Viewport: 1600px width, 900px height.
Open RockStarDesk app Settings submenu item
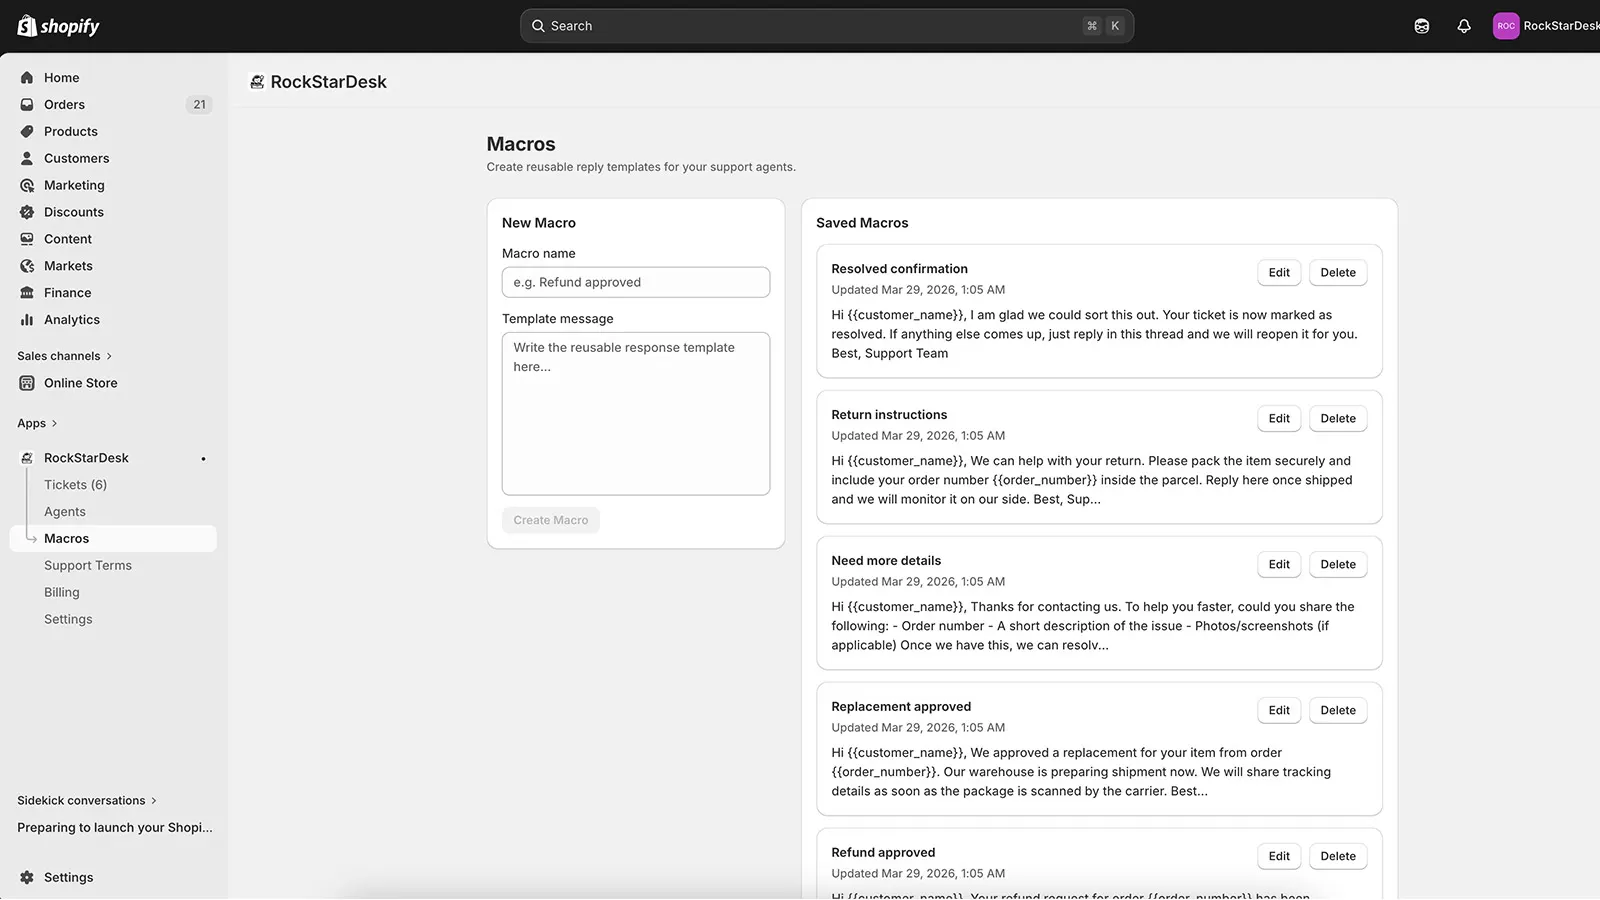pyautogui.click(x=68, y=620)
